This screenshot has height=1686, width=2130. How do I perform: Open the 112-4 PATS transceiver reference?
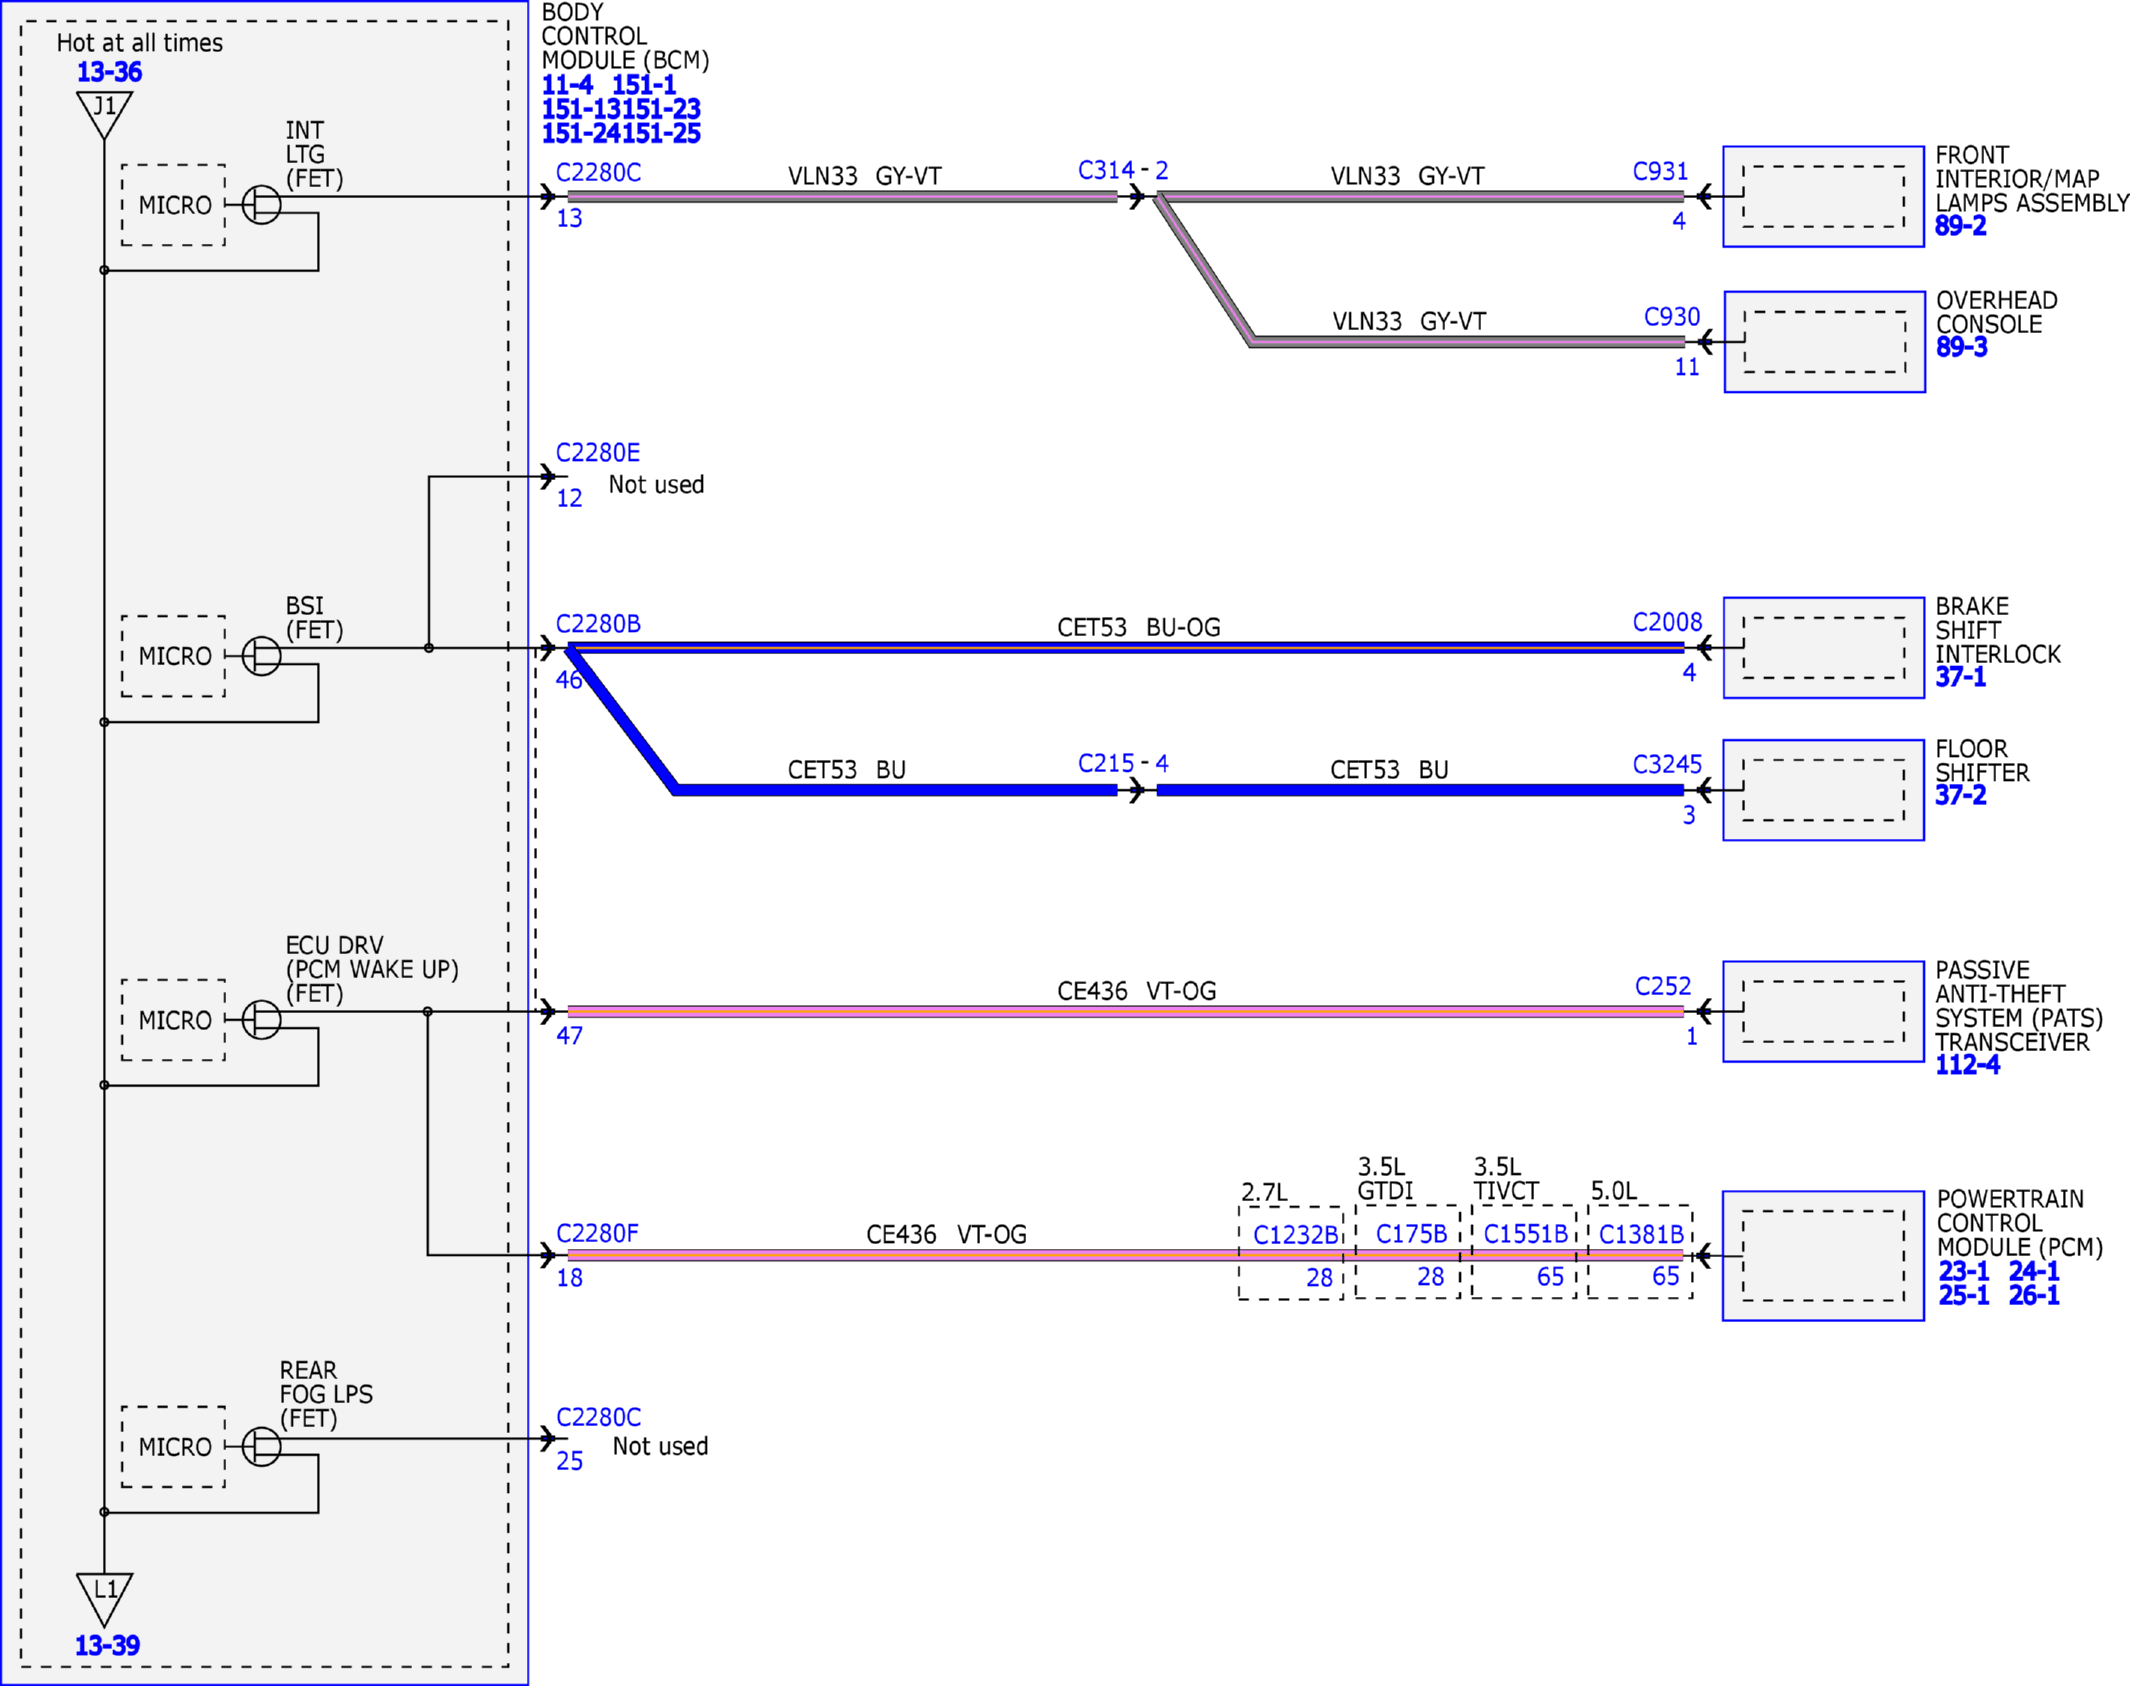point(1967,1065)
